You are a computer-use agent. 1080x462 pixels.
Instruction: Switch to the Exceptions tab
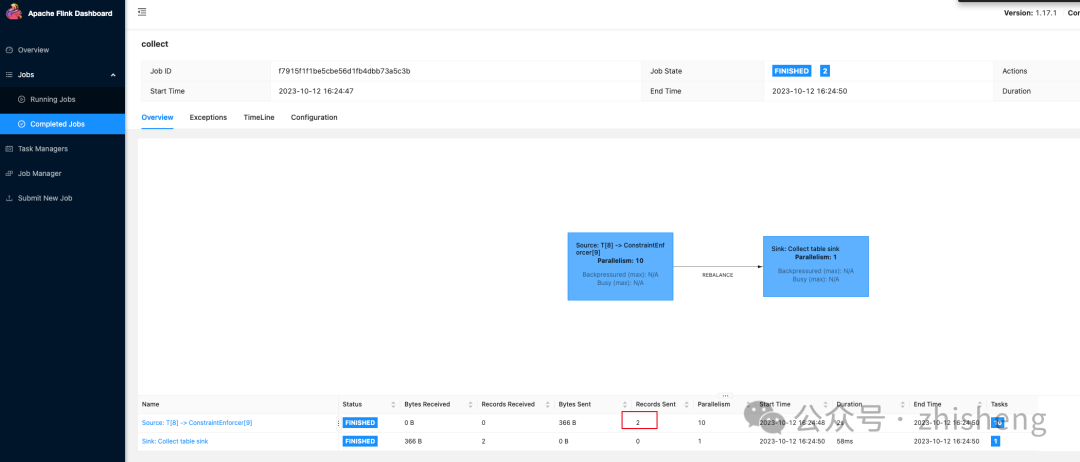click(x=208, y=118)
